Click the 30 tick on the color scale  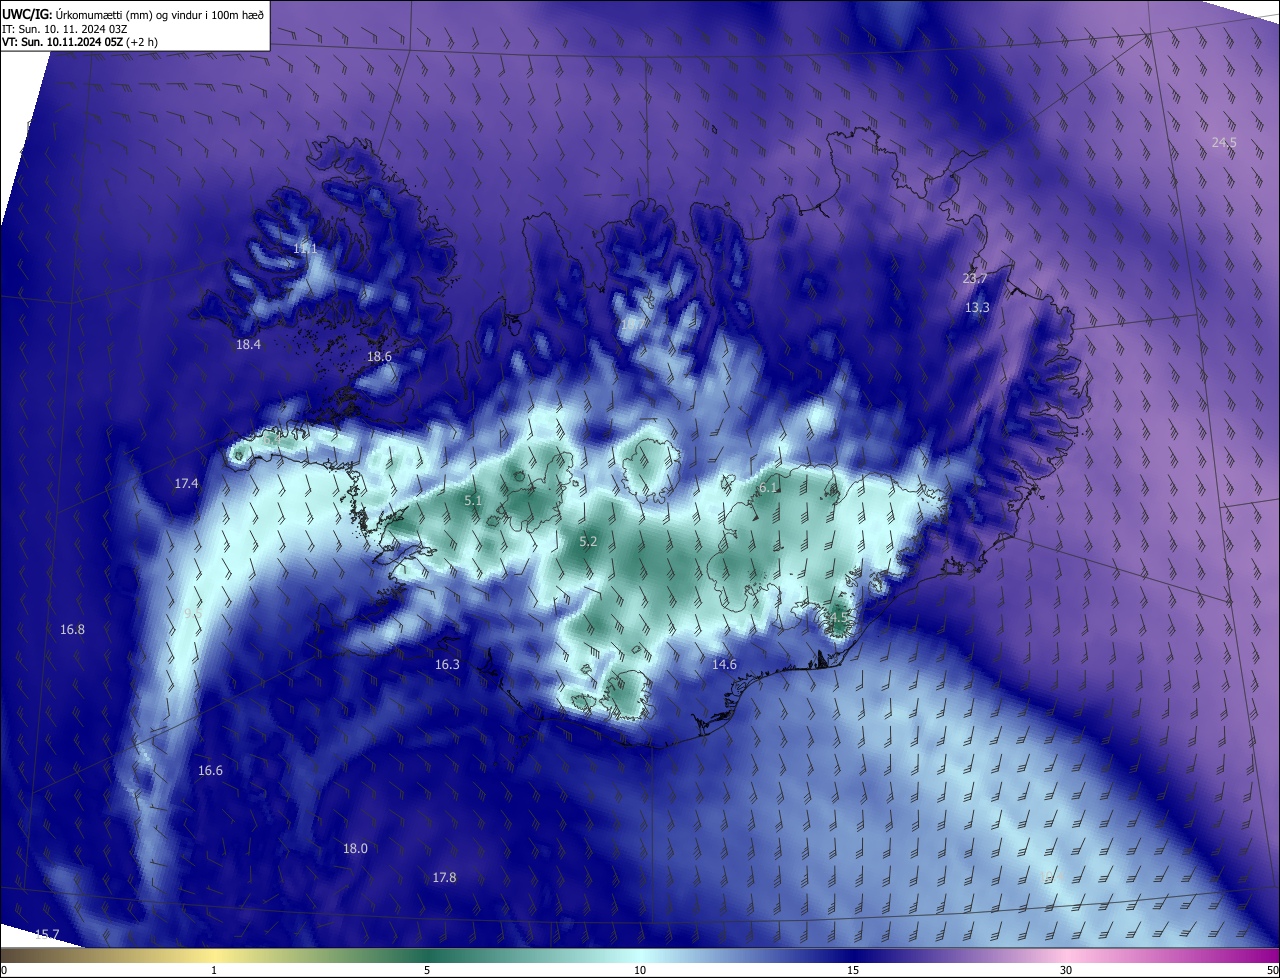click(x=1066, y=970)
